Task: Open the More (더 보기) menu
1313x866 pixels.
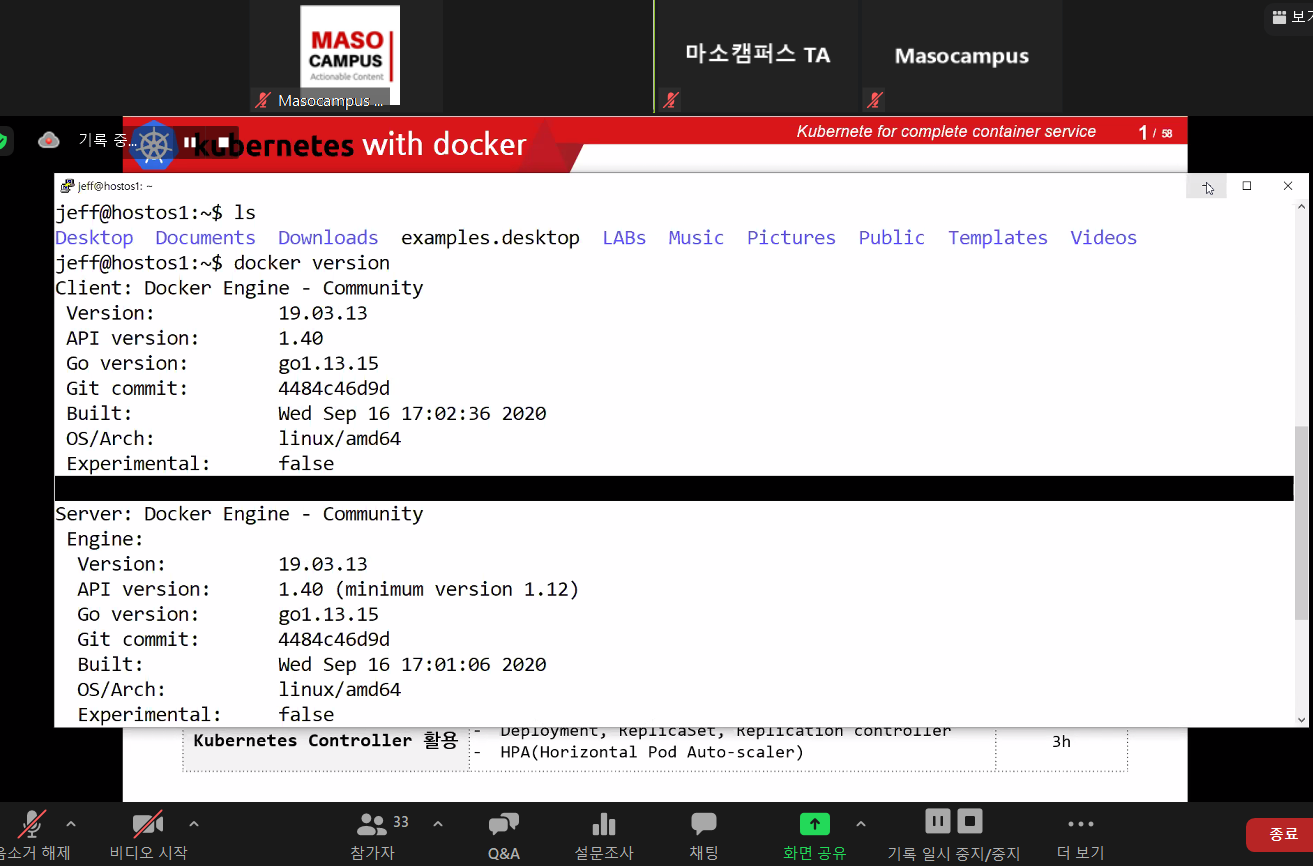Action: pyautogui.click(x=1080, y=826)
